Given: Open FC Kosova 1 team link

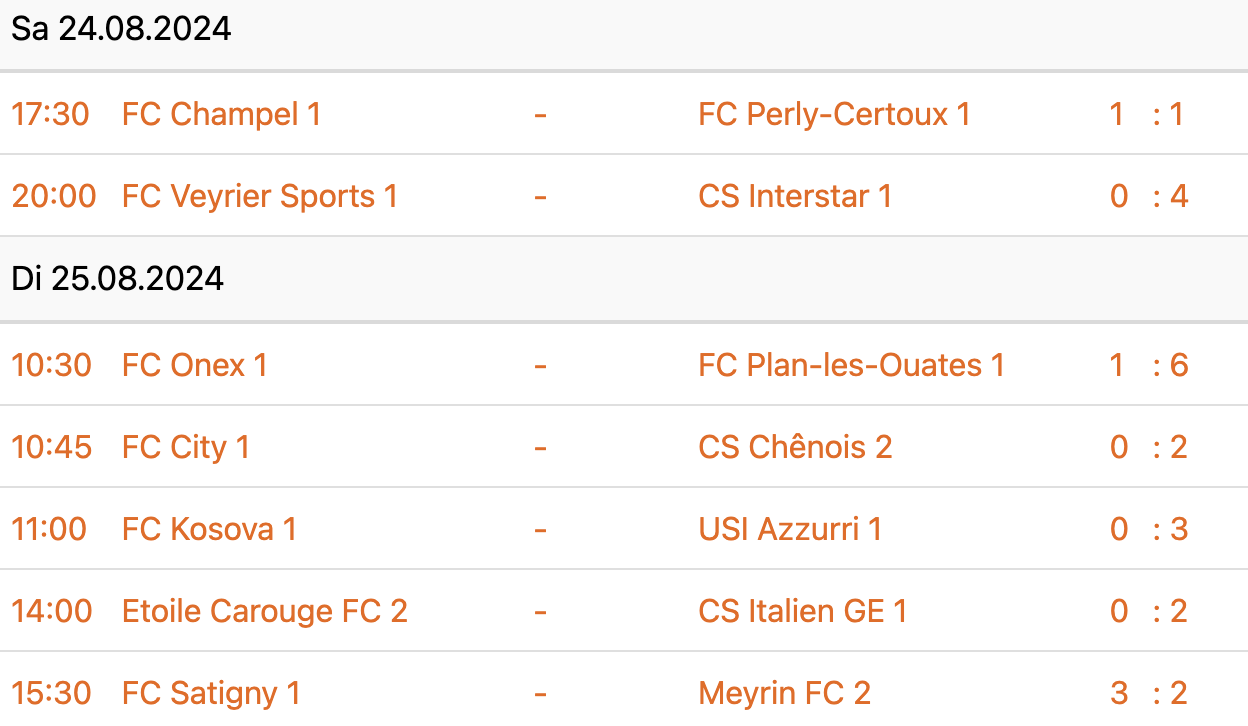Looking at the screenshot, I should pos(209,529).
